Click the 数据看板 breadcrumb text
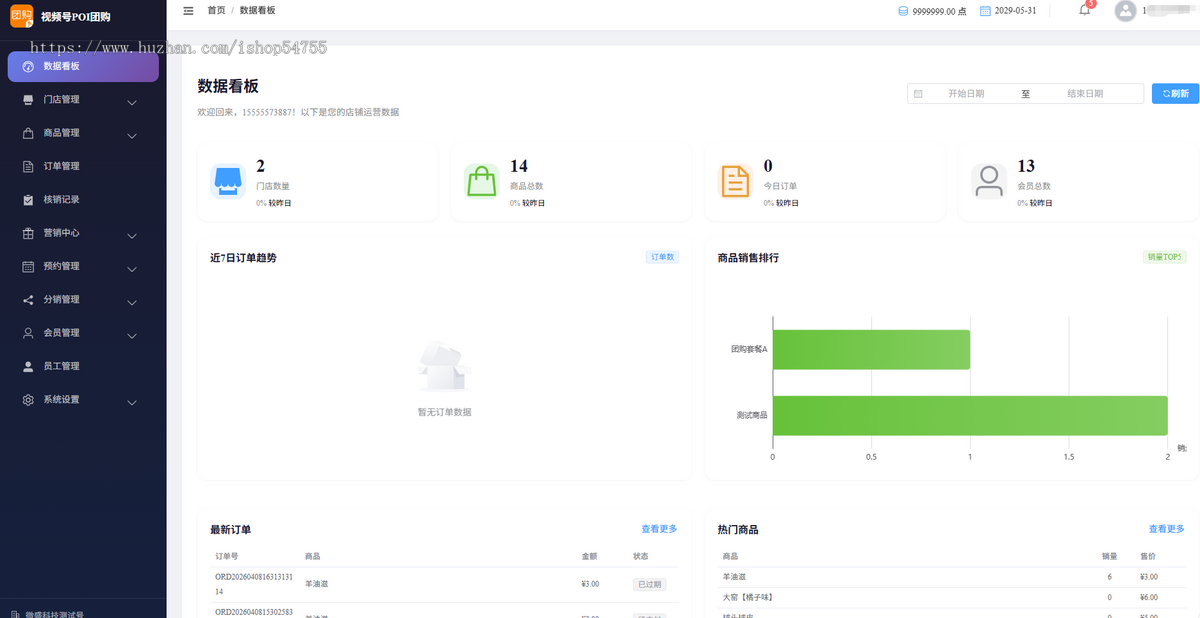Screen dimensions: 1200x618 coord(258,10)
